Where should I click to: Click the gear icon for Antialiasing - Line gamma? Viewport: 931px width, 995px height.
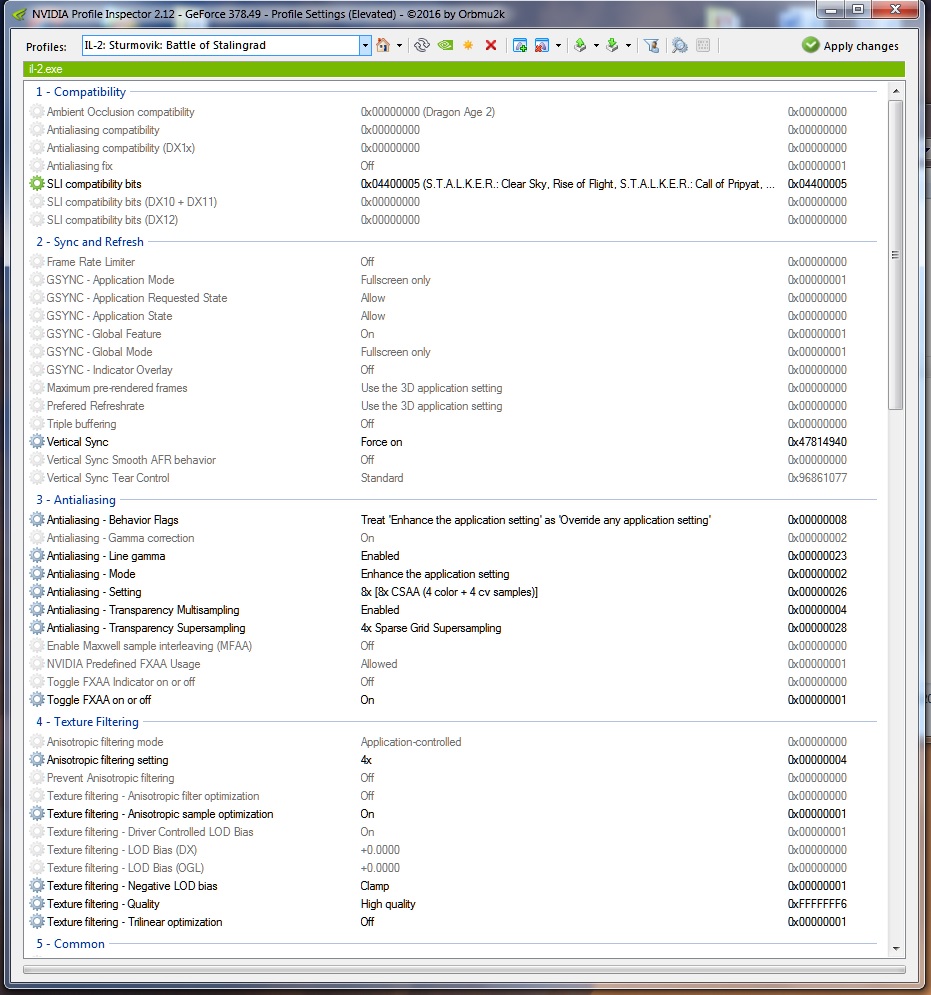(37, 556)
